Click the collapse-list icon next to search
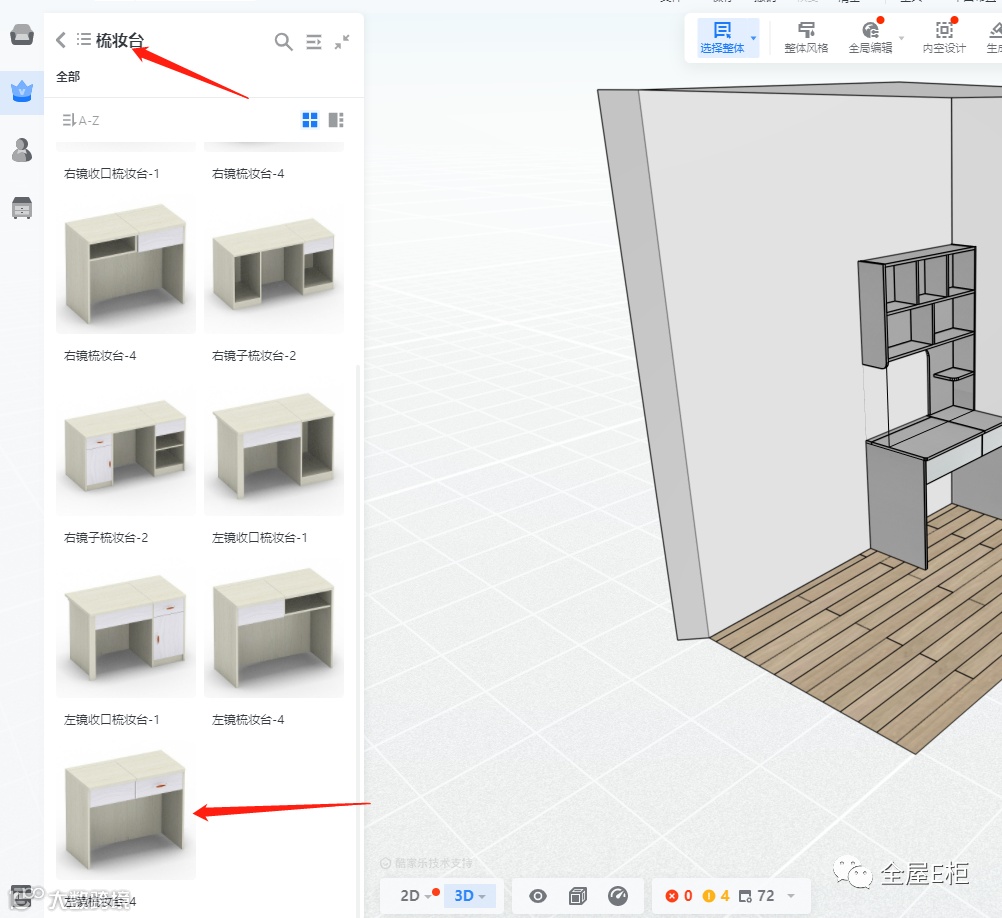 (x=314, y=42)
